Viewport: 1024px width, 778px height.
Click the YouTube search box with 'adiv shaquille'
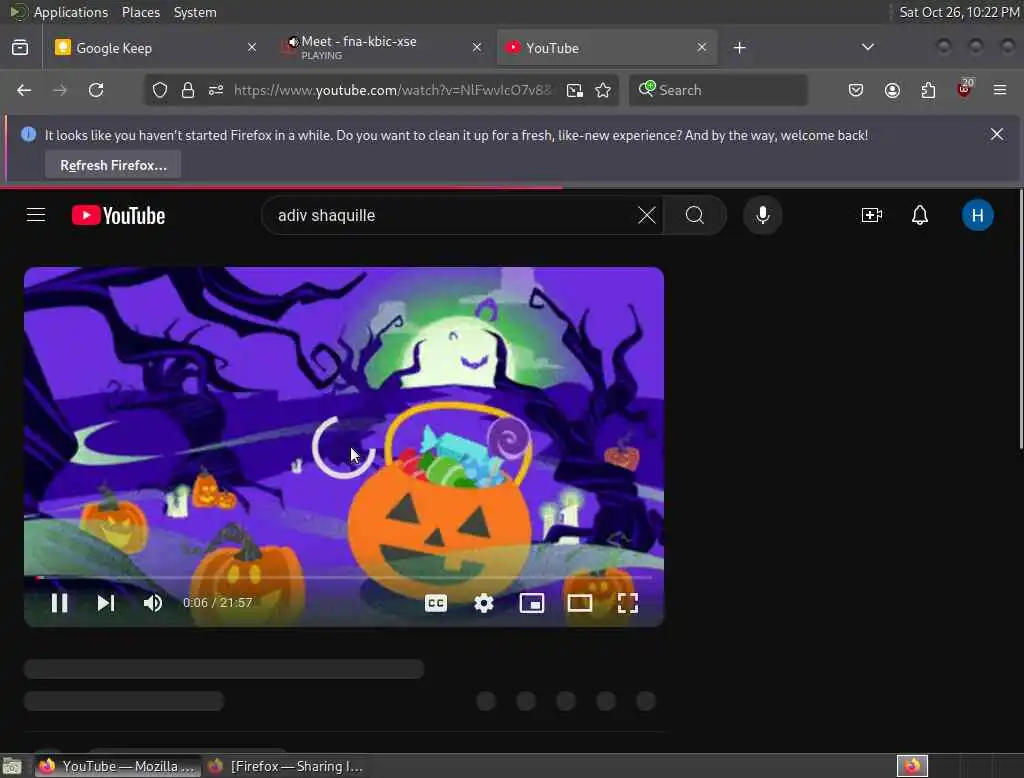pyautogui.click(x=451, y=215)
